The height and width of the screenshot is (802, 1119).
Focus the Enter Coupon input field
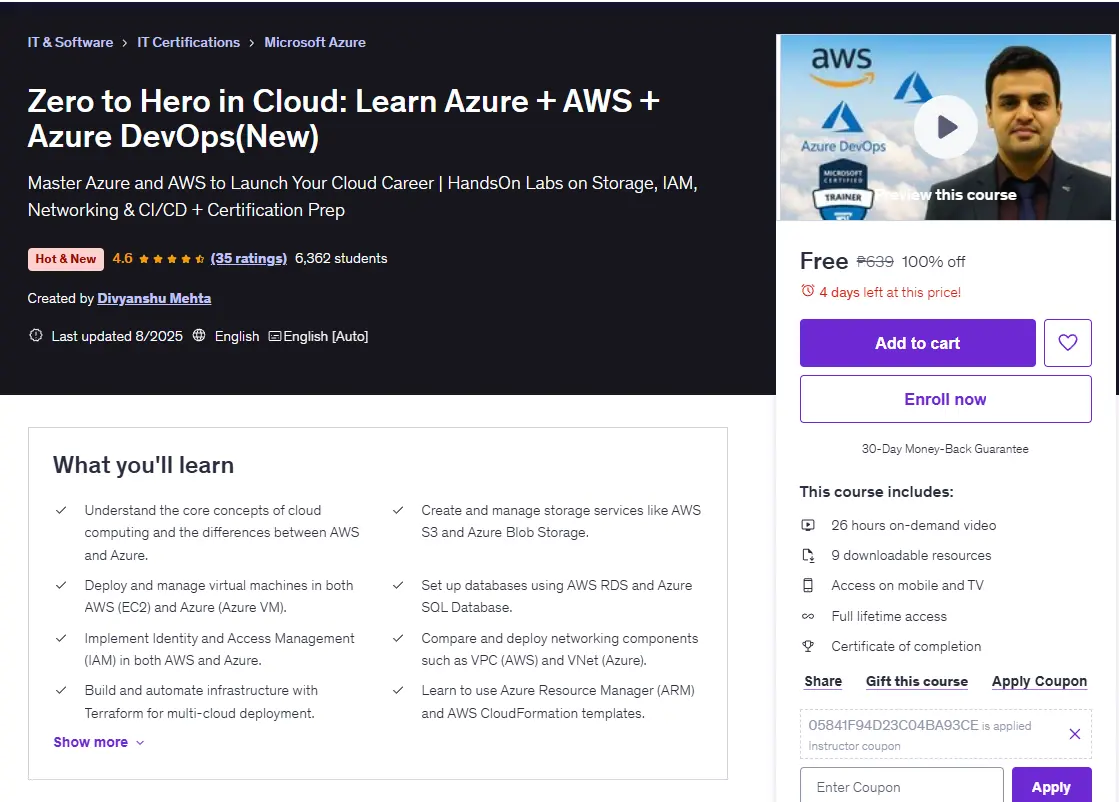pos(901,786)
